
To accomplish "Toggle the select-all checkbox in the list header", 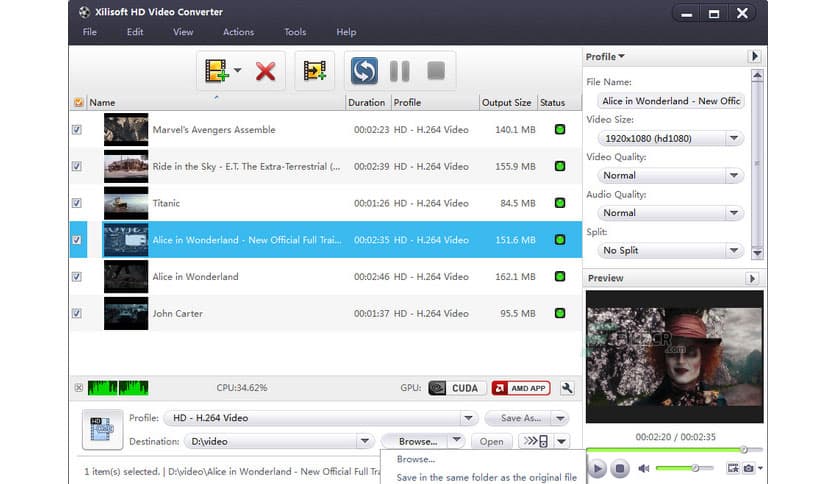I will tap(78, 102).
